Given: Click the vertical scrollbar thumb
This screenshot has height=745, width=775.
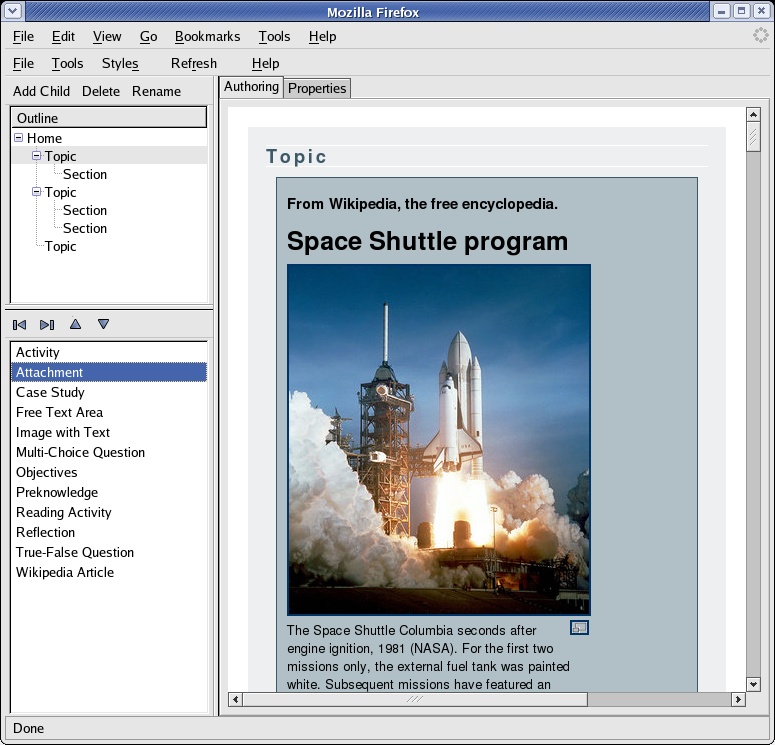Looking at the screenshot, I should pyautogui.click(x=753, y=137).
